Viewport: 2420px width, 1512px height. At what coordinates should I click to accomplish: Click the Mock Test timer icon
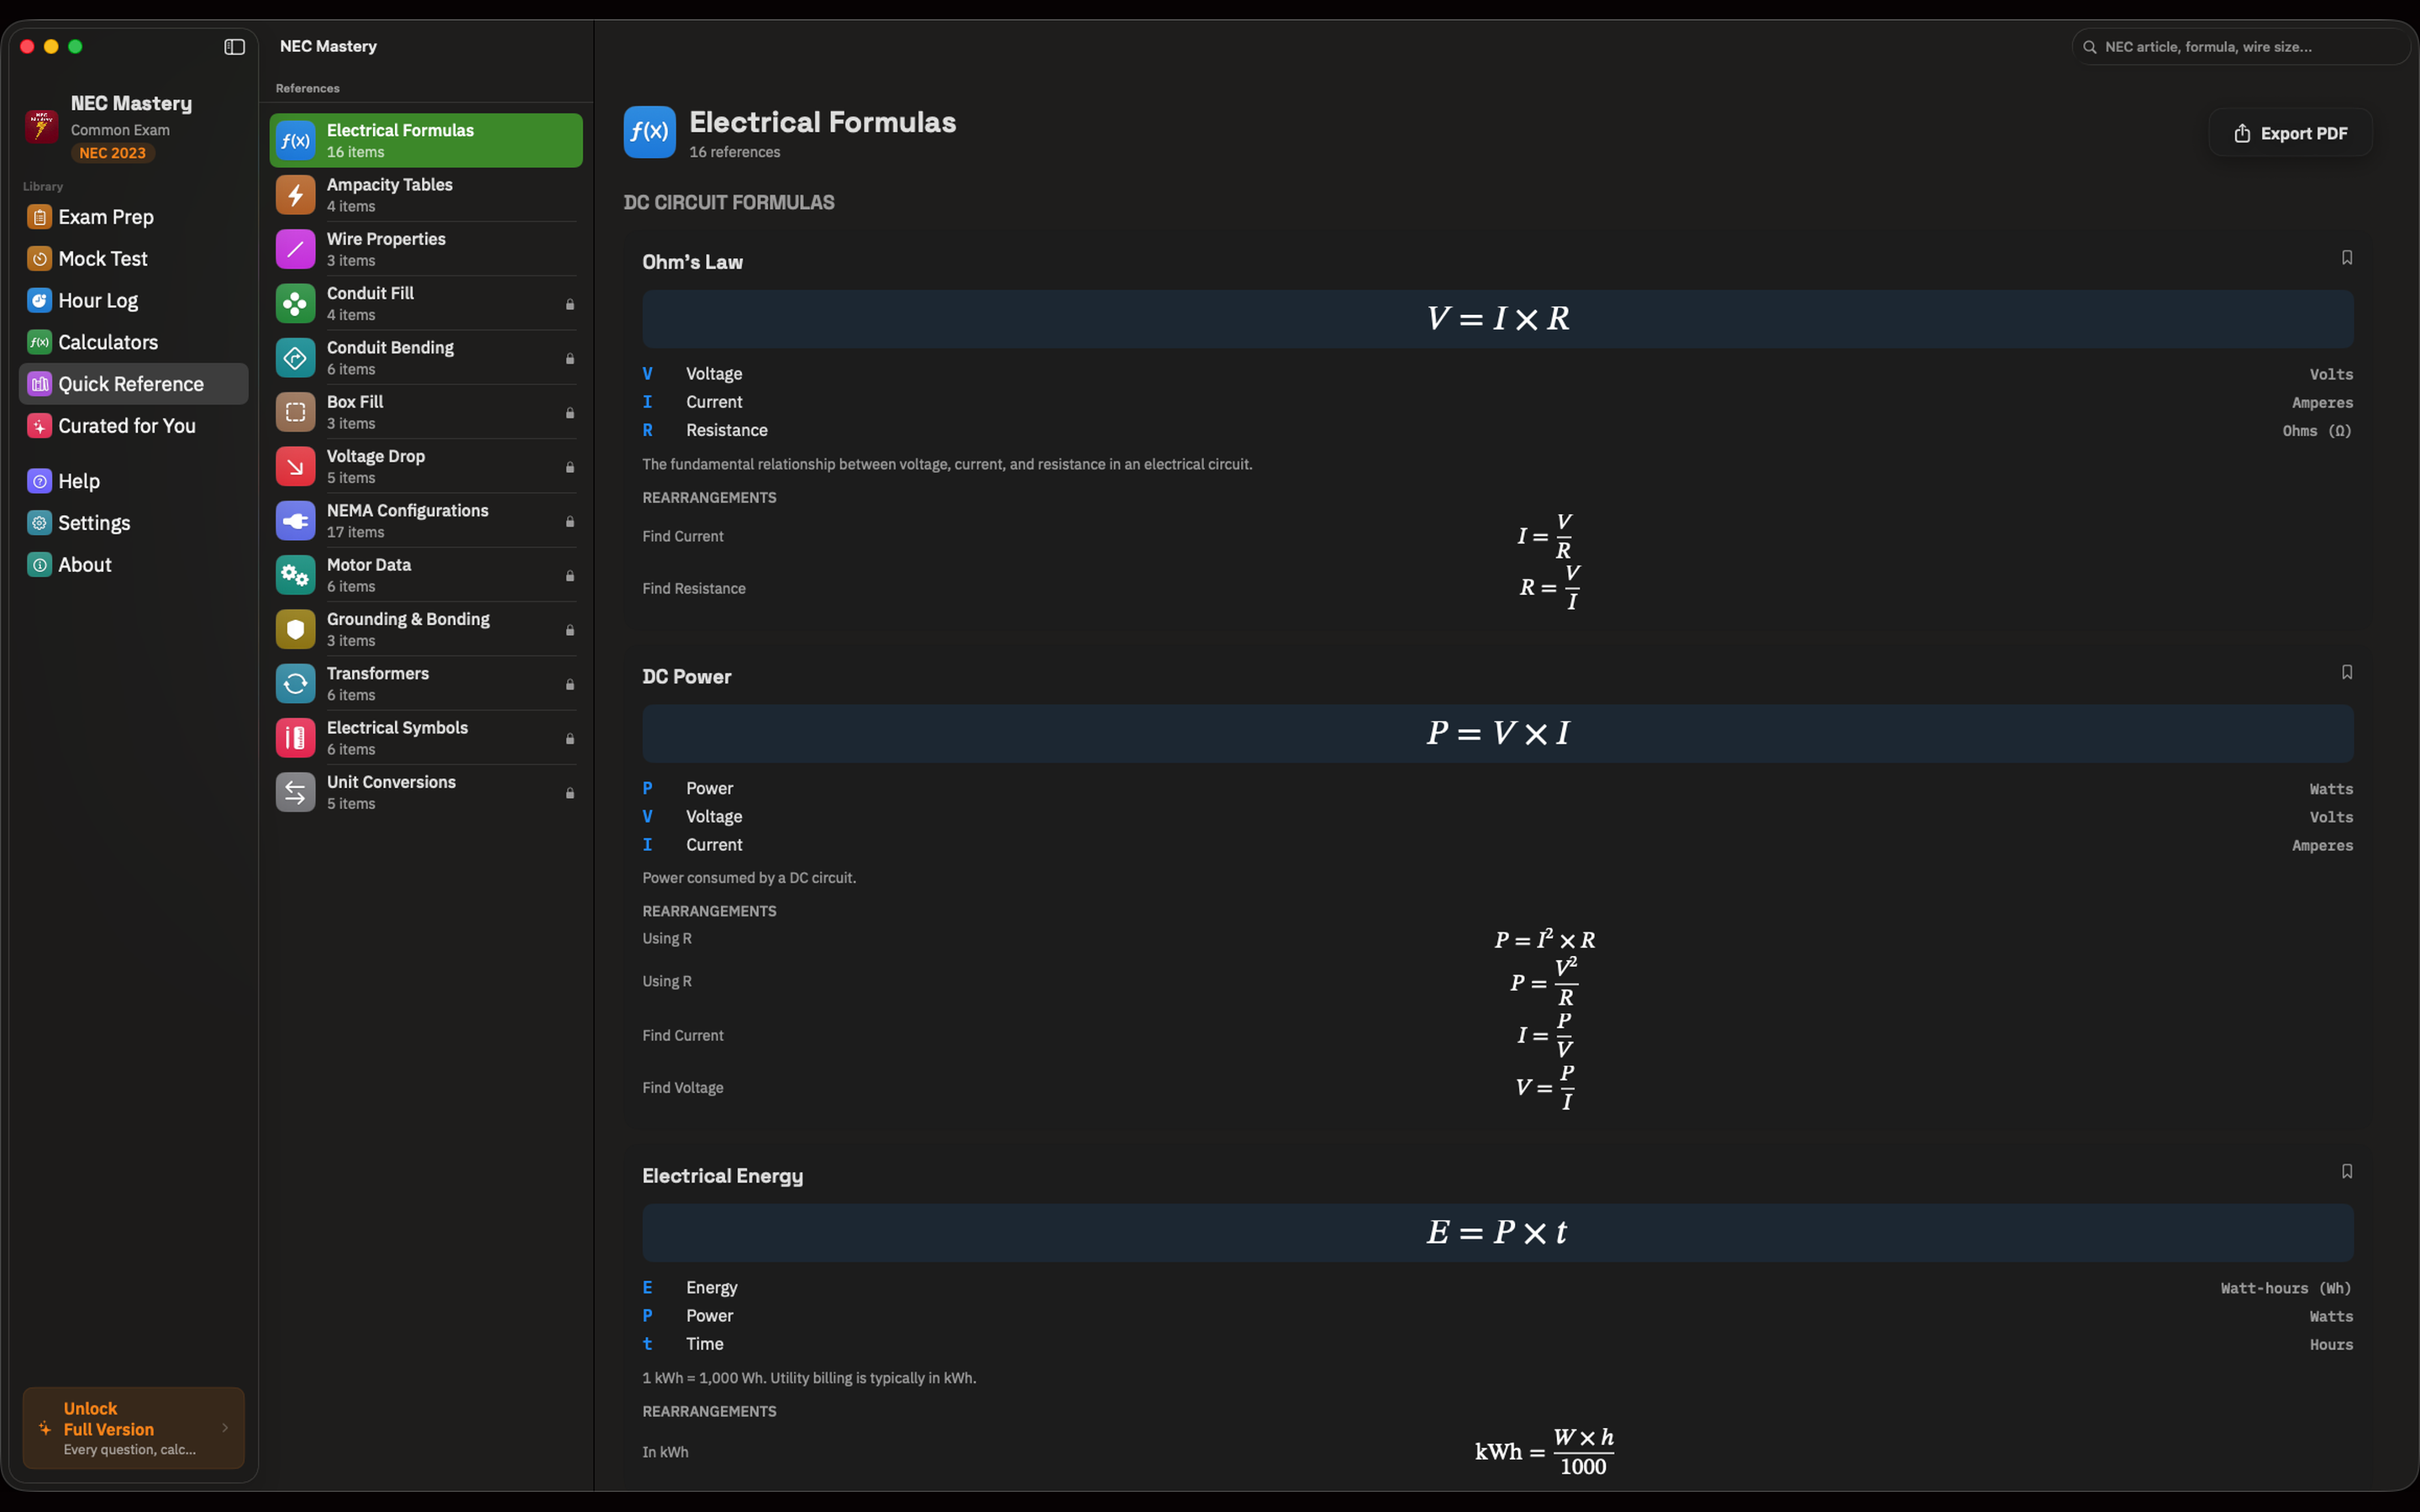[39, 259]
